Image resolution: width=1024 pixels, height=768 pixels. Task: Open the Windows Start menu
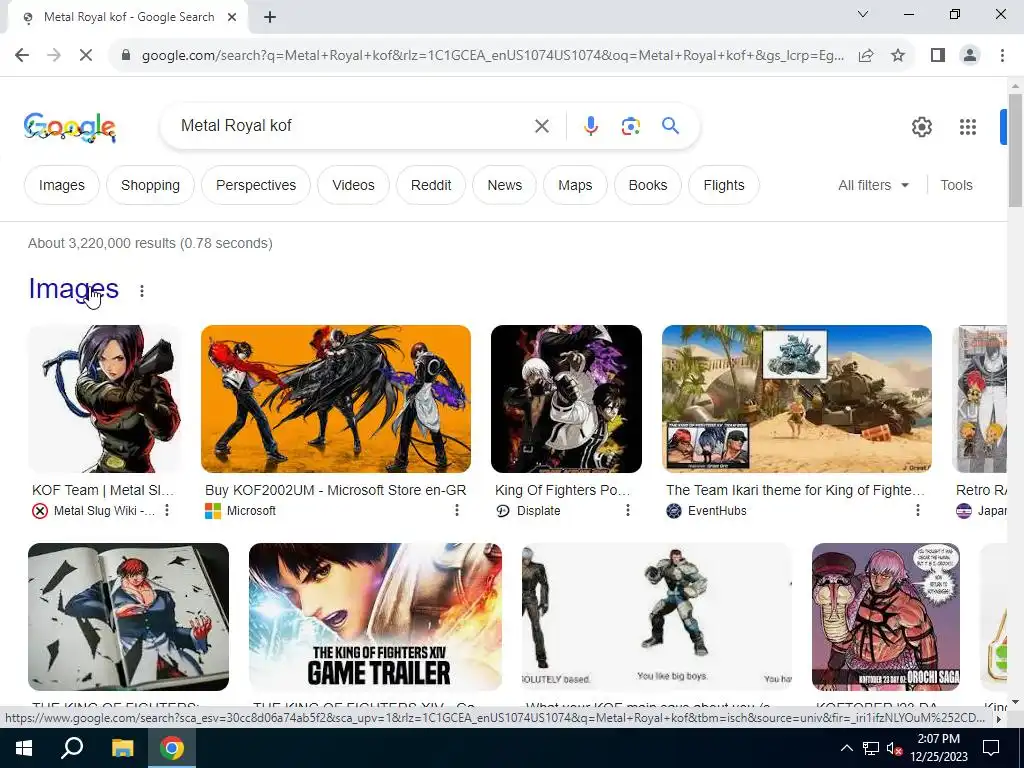coord(23,748)
